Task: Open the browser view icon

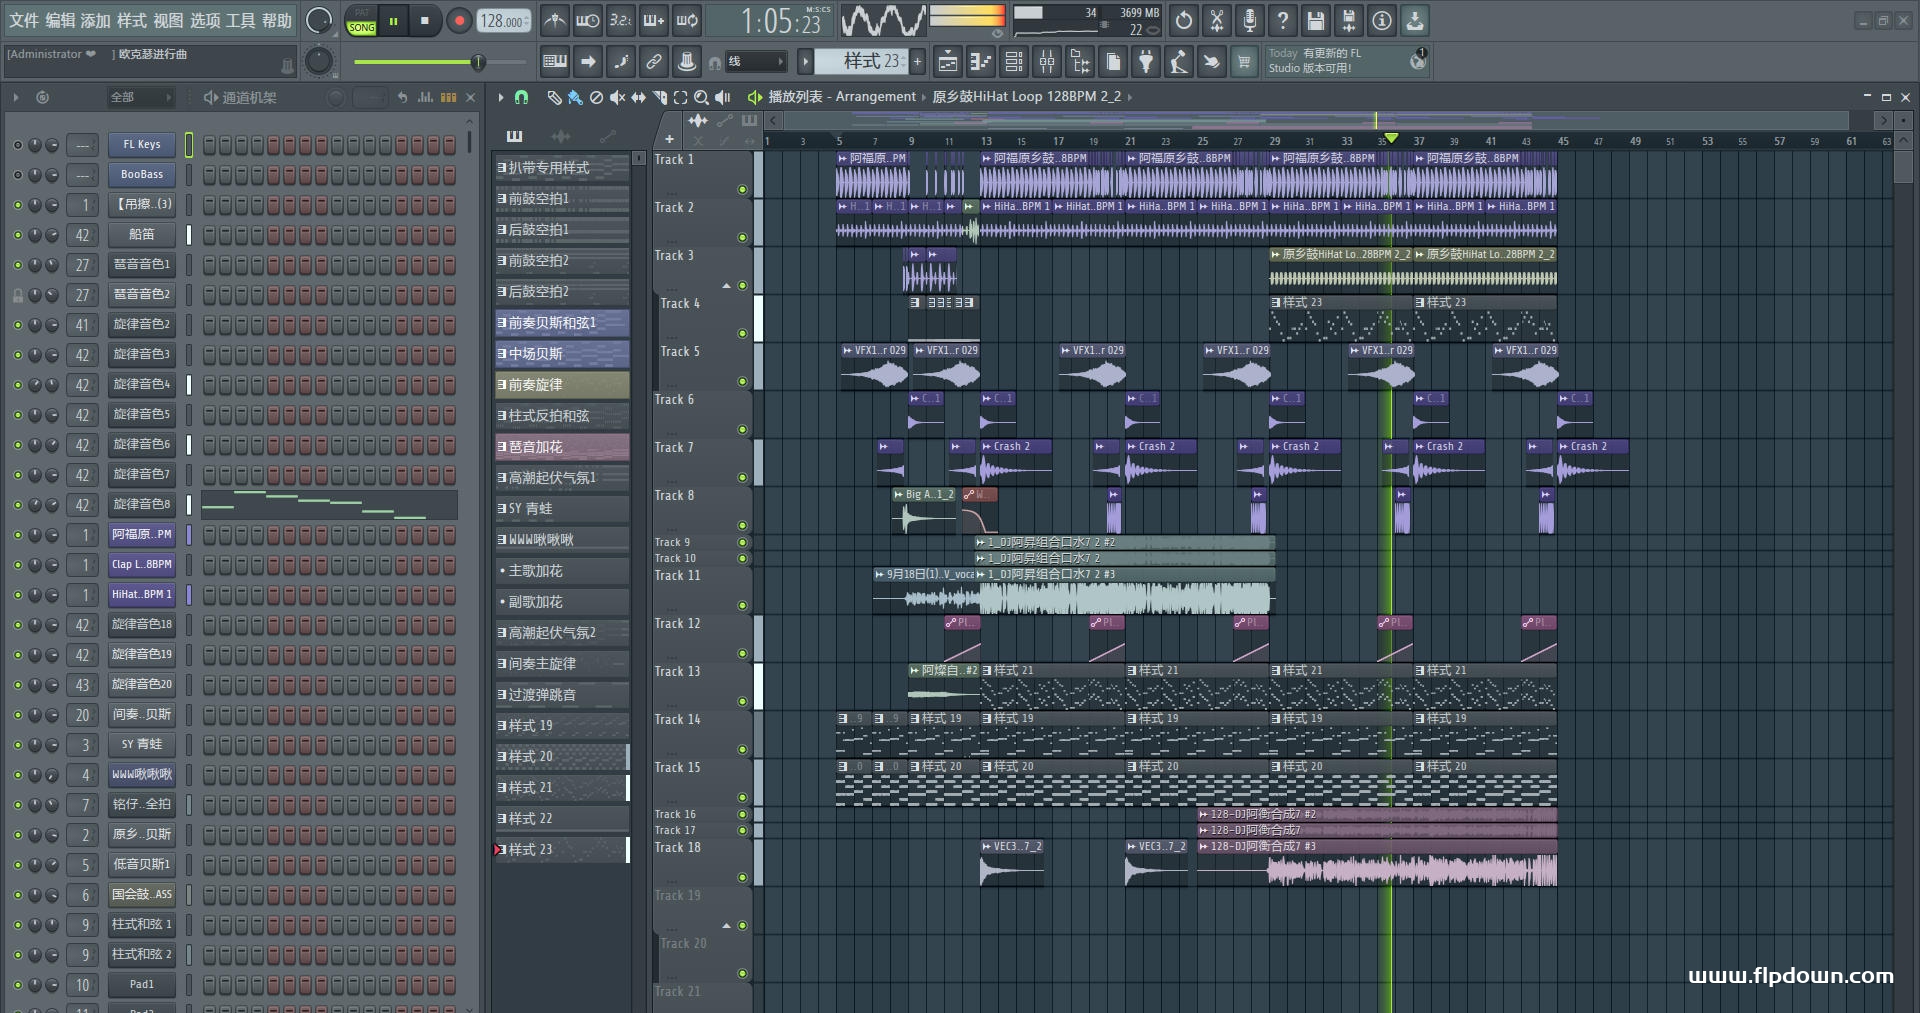Action: (1080, 62)
